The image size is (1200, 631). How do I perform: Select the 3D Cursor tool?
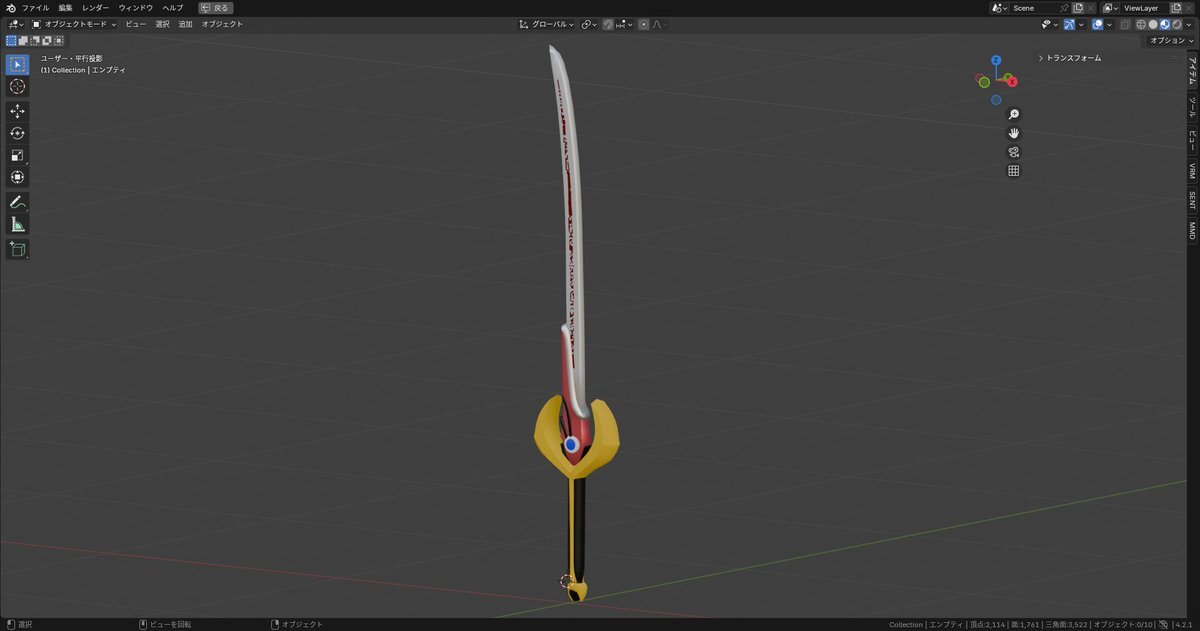[17, 87]
